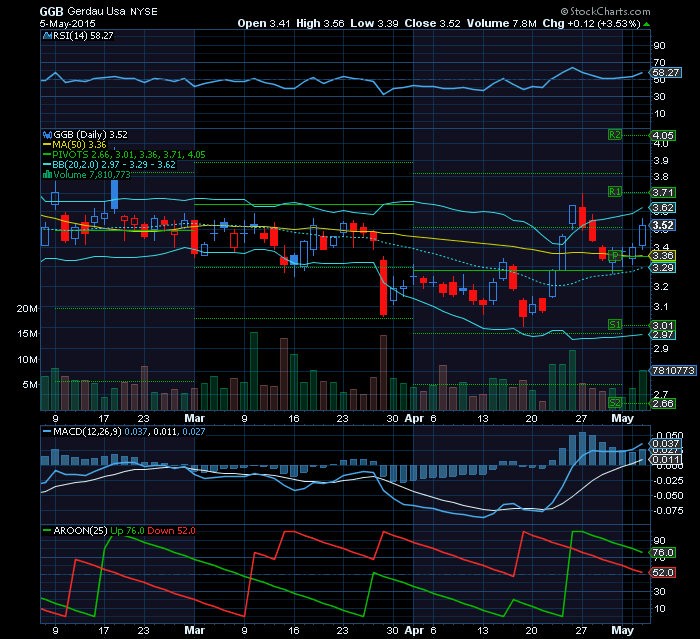Click the 0.011 histogram tag on right axis
700x639 pixels.
click(x=666, y=459)
